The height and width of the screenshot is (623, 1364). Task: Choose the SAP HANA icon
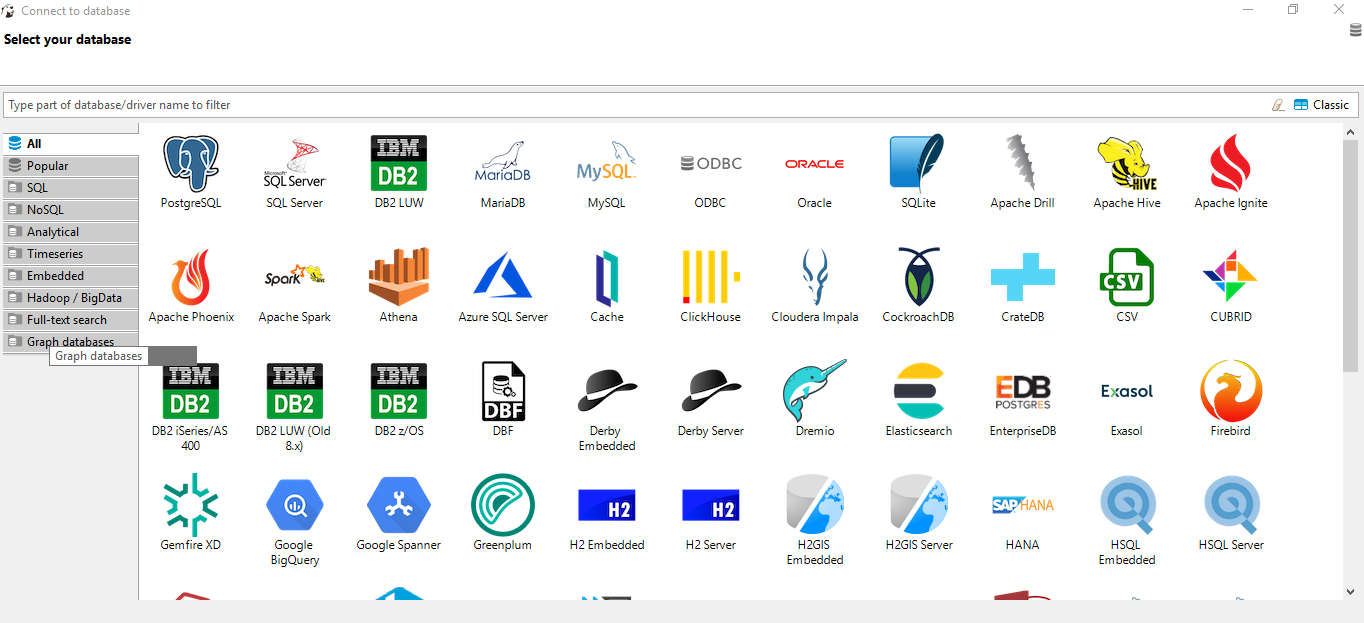tap(1022, 506)
